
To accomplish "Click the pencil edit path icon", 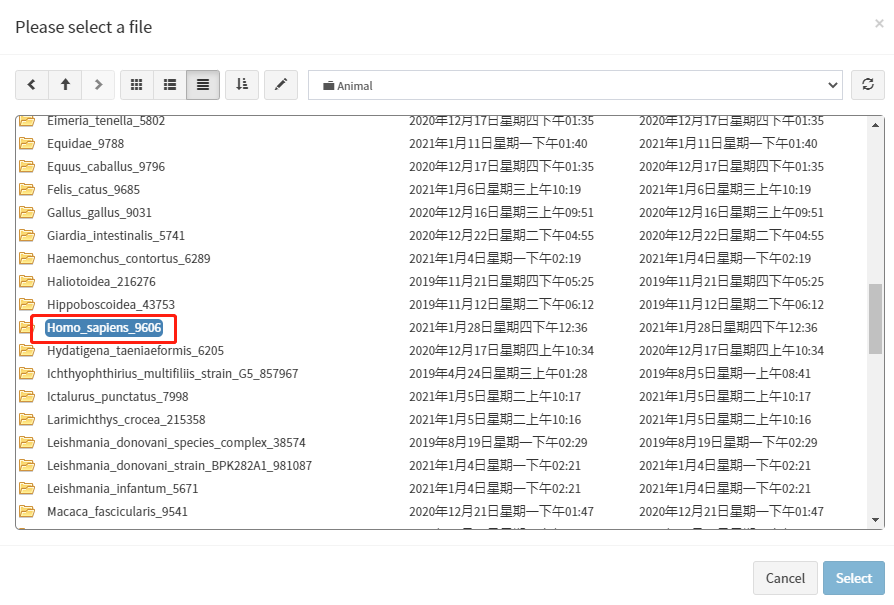I will (x=281, y=85).
